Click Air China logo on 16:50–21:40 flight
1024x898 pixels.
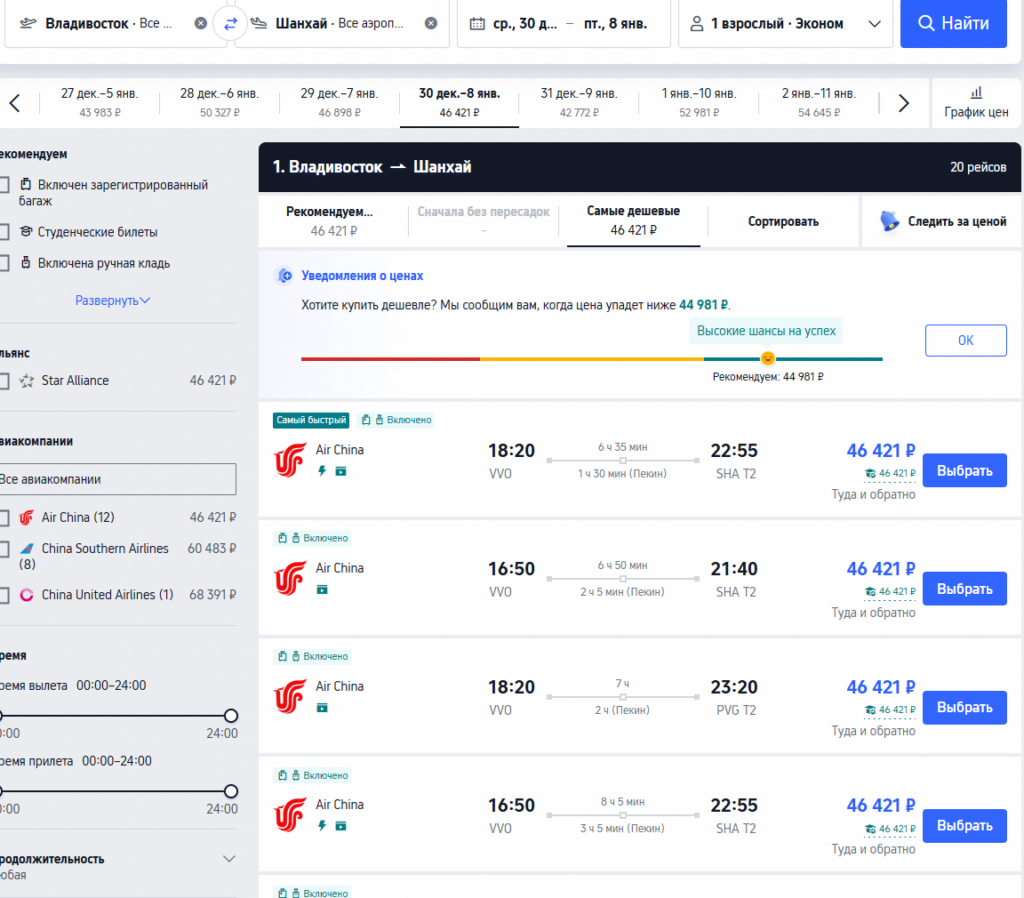pyautogui.click(x=290, y=578)
